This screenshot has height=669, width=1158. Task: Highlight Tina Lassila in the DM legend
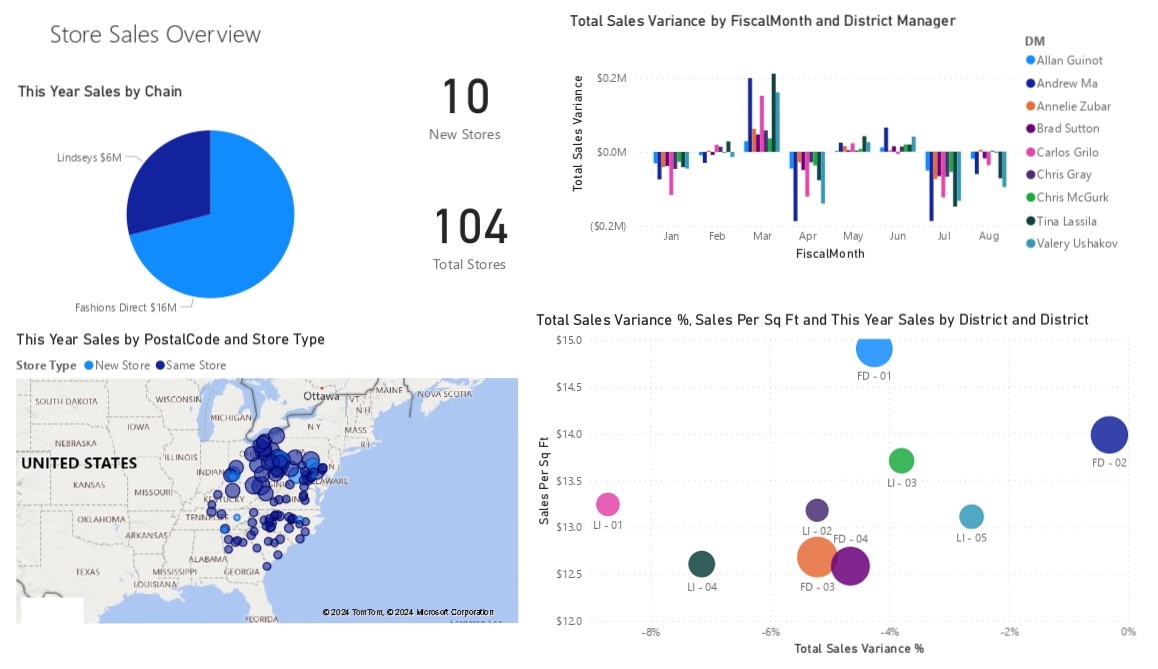click(1066, 221)
